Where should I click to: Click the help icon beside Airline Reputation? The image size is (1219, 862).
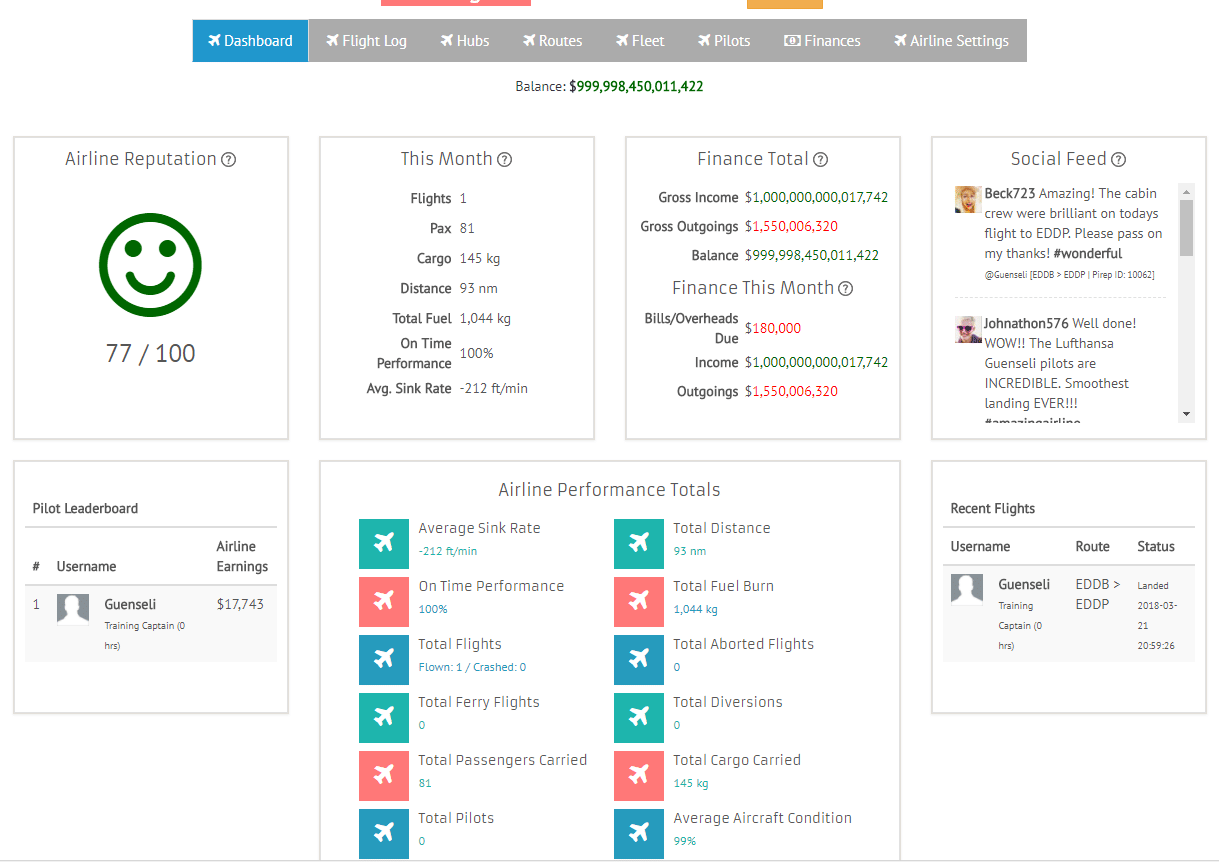229,160
